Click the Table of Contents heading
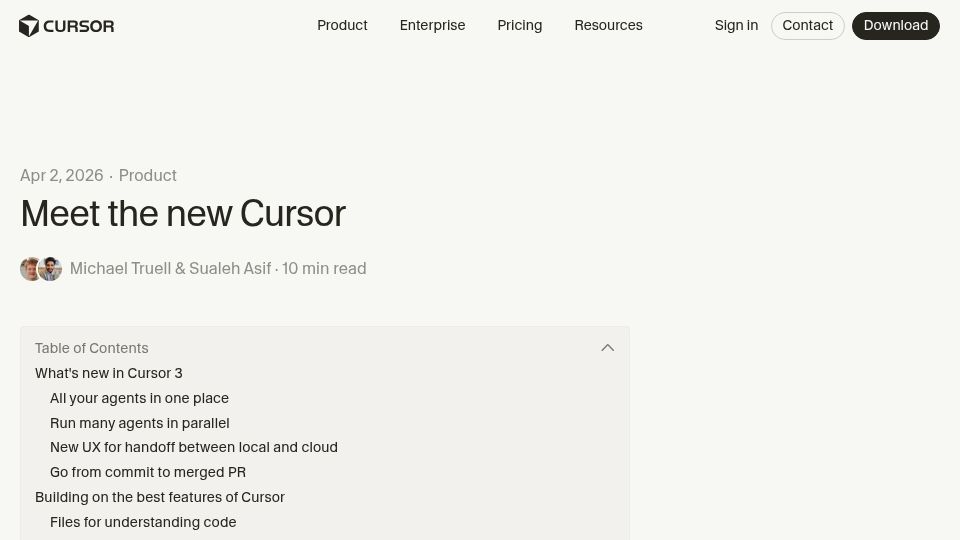 coord(91,348)
